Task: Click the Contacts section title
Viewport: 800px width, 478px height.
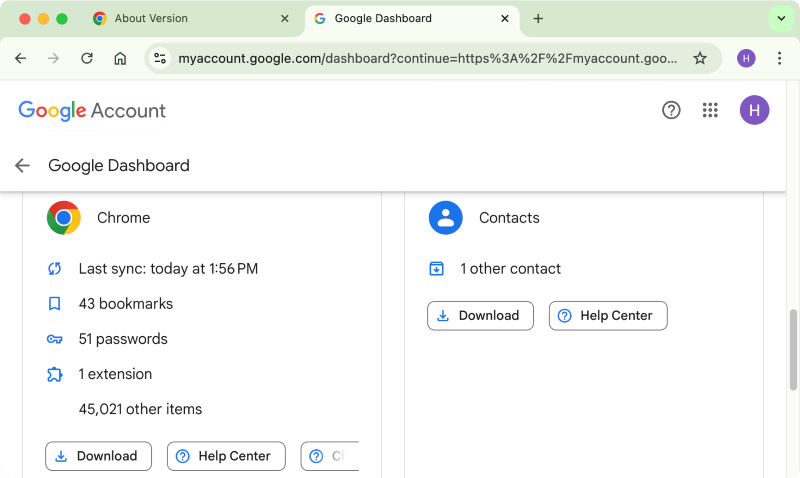Action: (509, 218)
